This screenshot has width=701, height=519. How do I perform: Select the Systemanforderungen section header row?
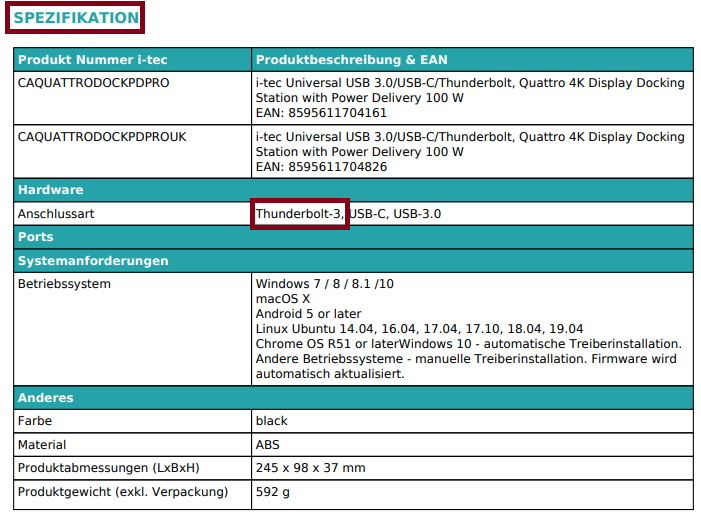tap(353, 261)
